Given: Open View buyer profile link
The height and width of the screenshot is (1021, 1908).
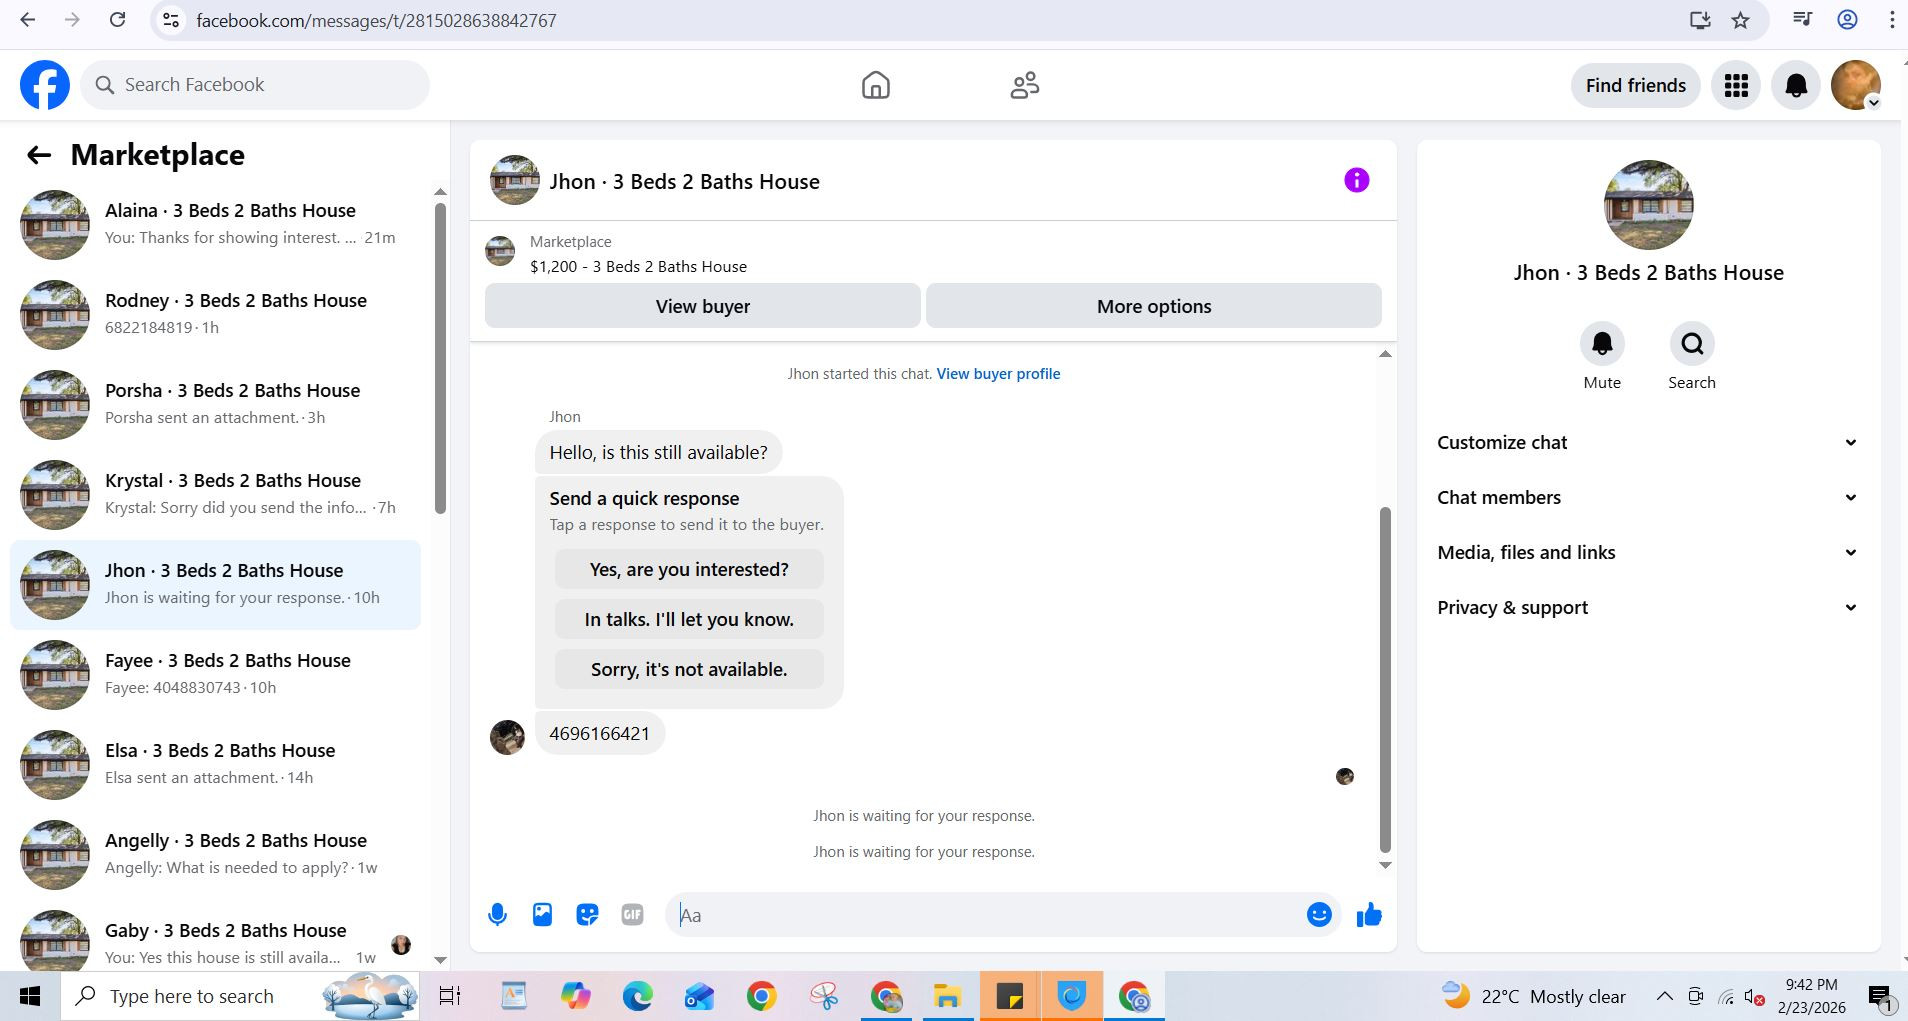Looking at the screenshot, I should point(998,374).
